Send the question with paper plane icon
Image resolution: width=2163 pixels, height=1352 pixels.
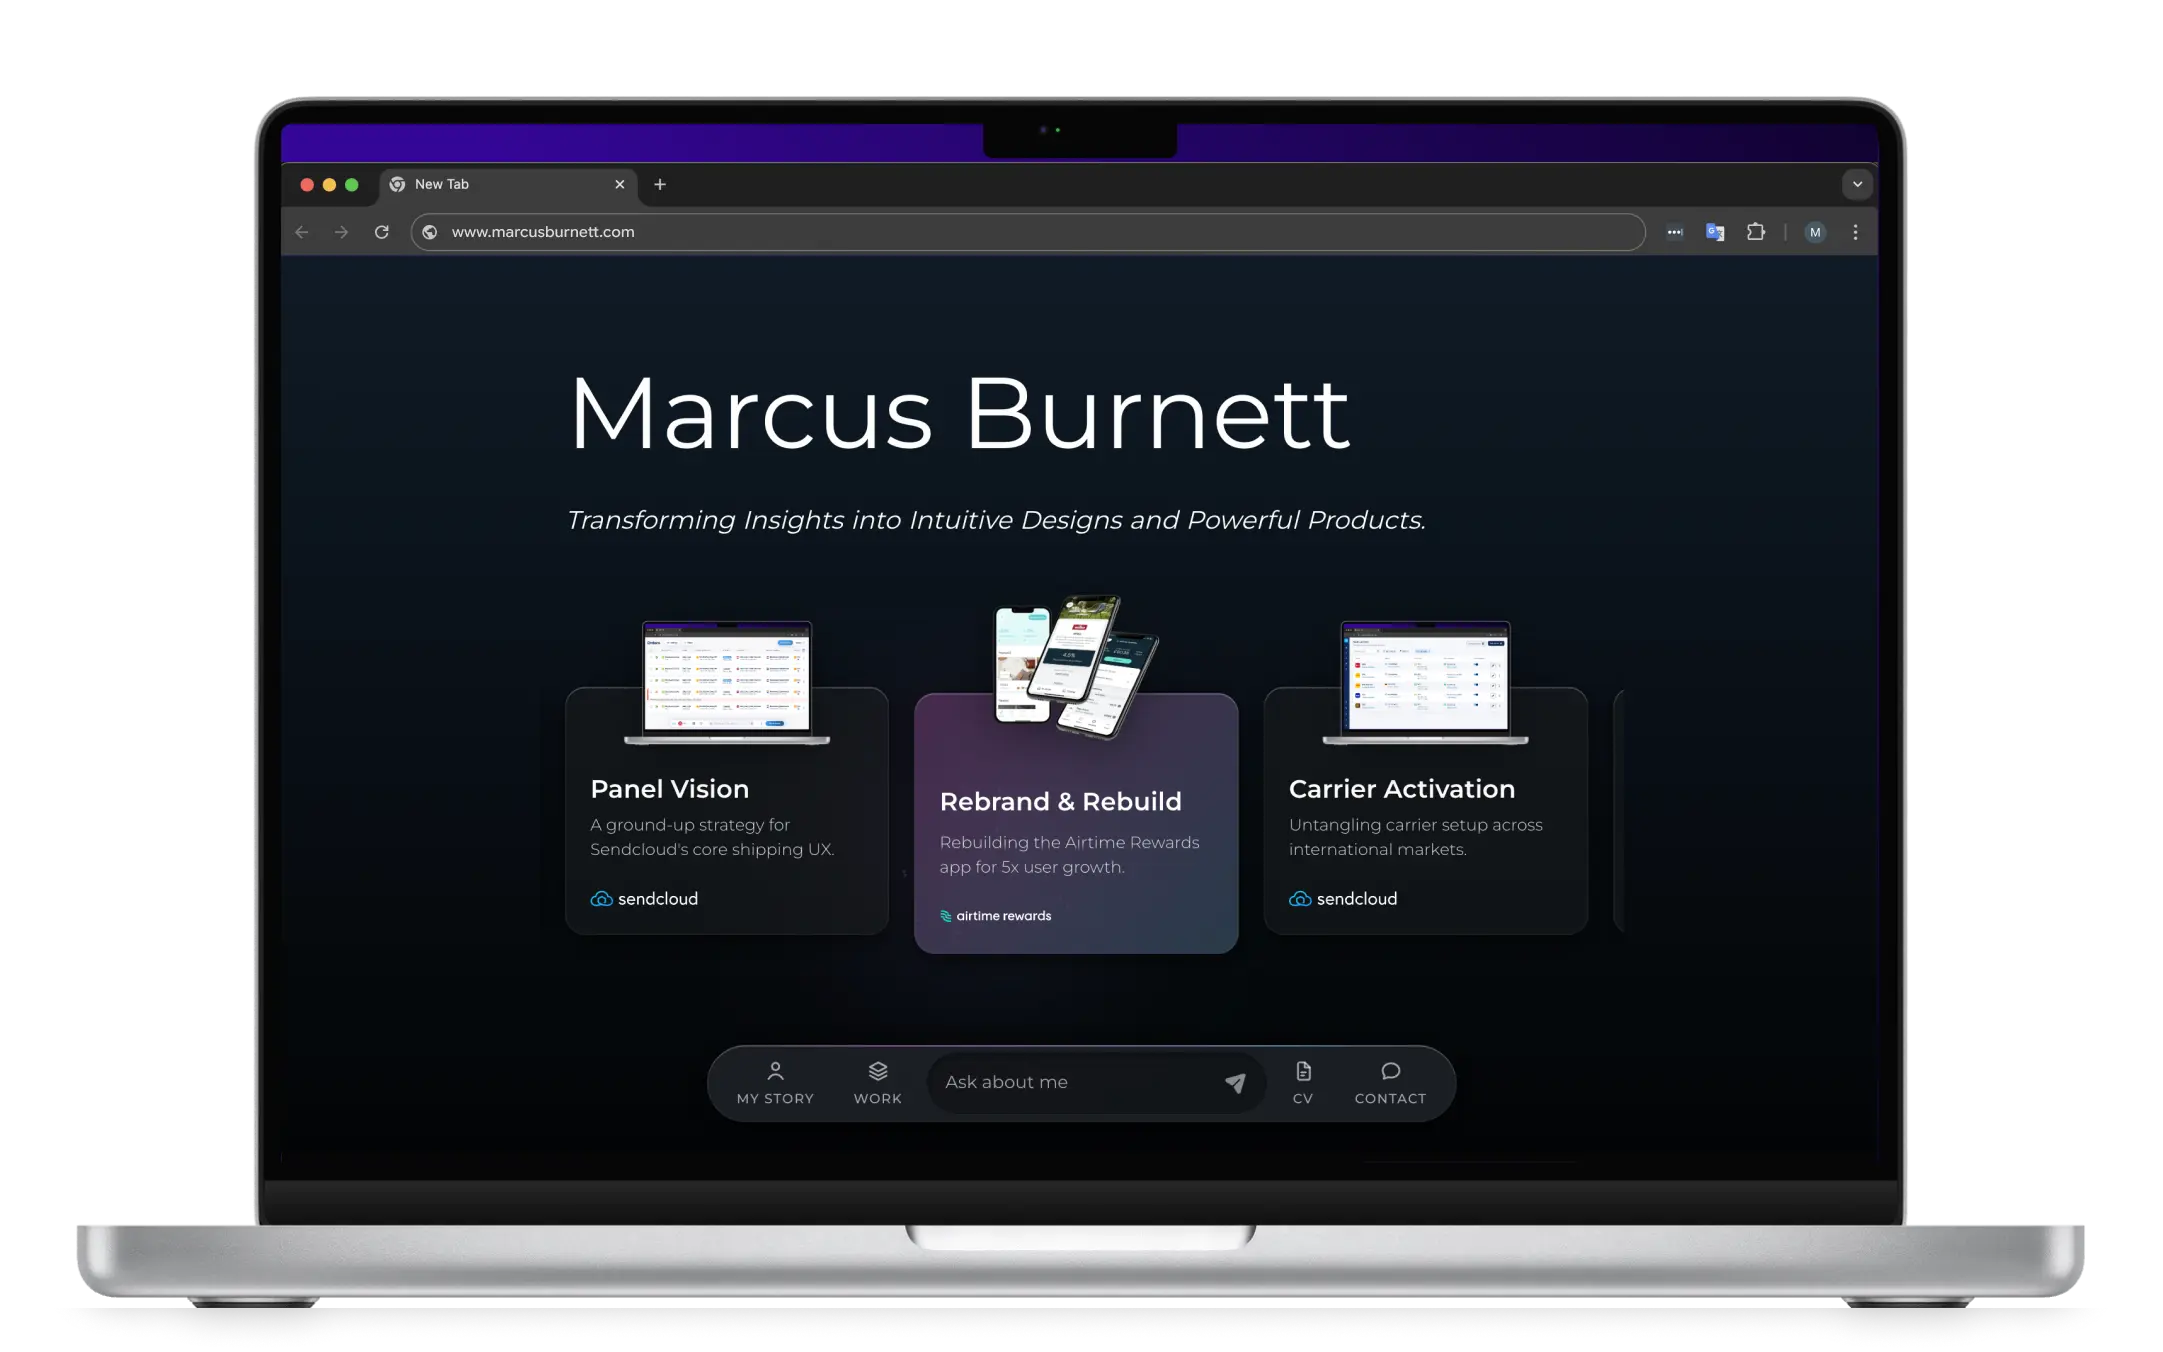point(1235,1083)
